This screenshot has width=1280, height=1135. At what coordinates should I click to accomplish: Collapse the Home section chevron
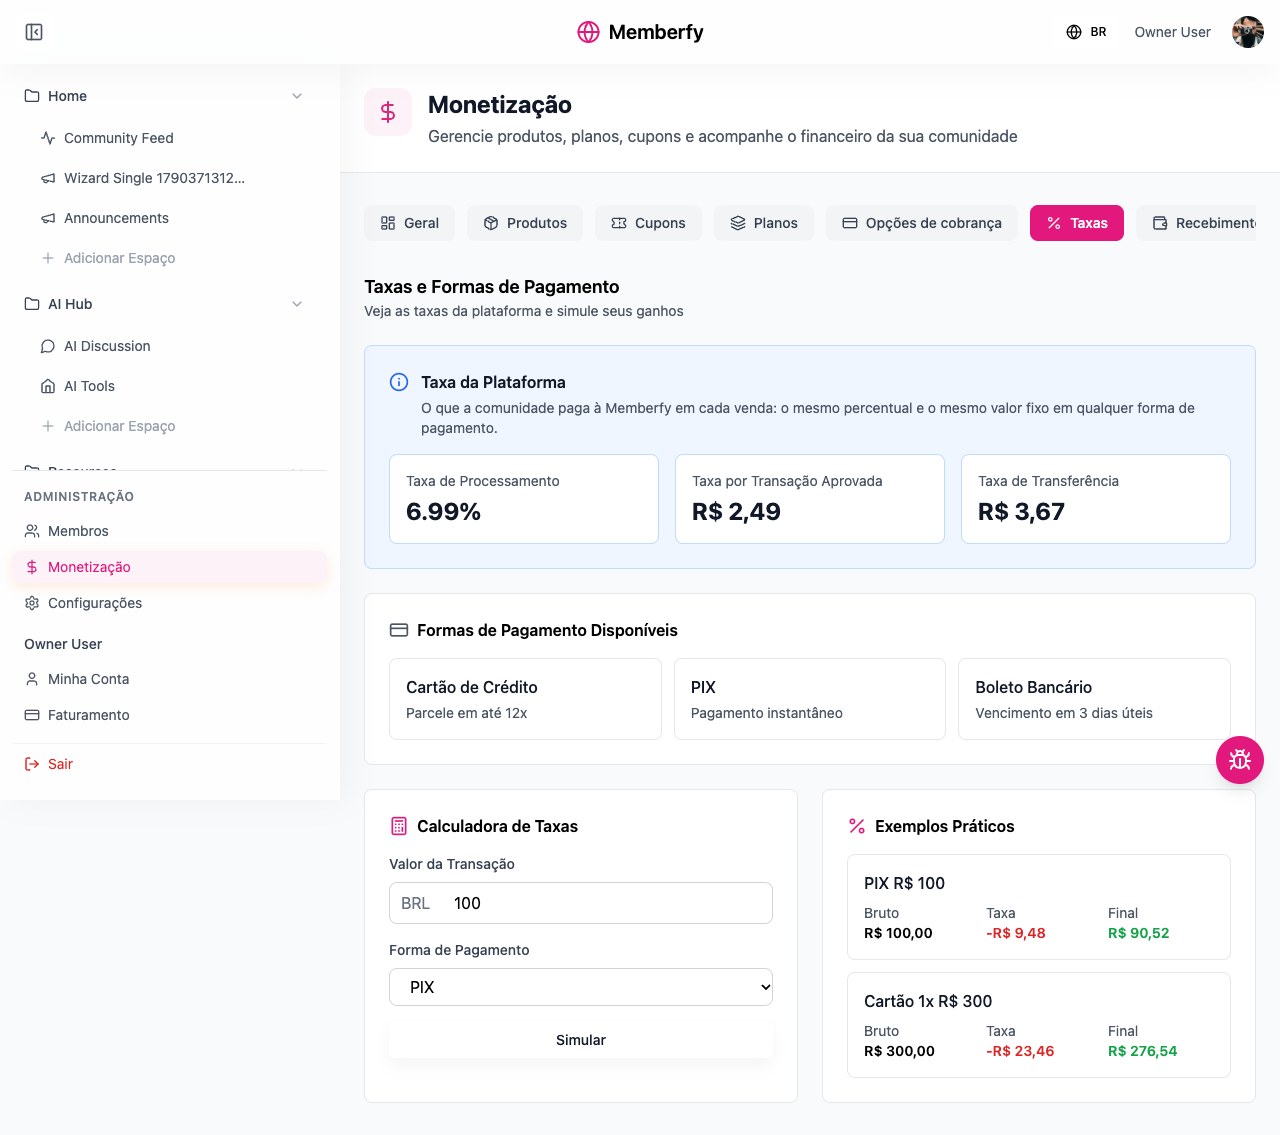[x=297, y=96]
